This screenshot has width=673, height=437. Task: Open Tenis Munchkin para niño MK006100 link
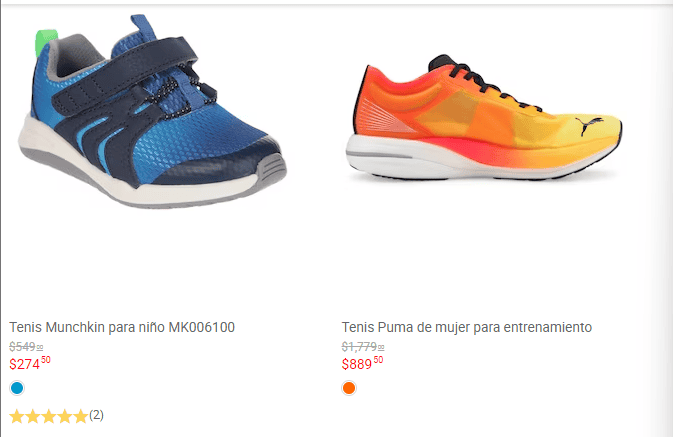pyautogui.click(x=122, y=327)
